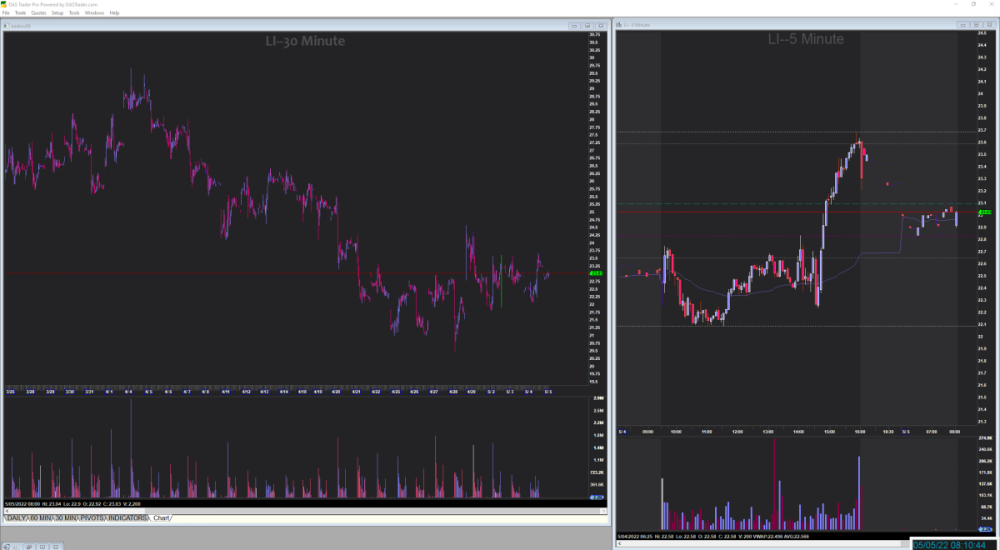Switch to the DAILY chart tab
Screen dimensions: 1000x550
[16, 518]
